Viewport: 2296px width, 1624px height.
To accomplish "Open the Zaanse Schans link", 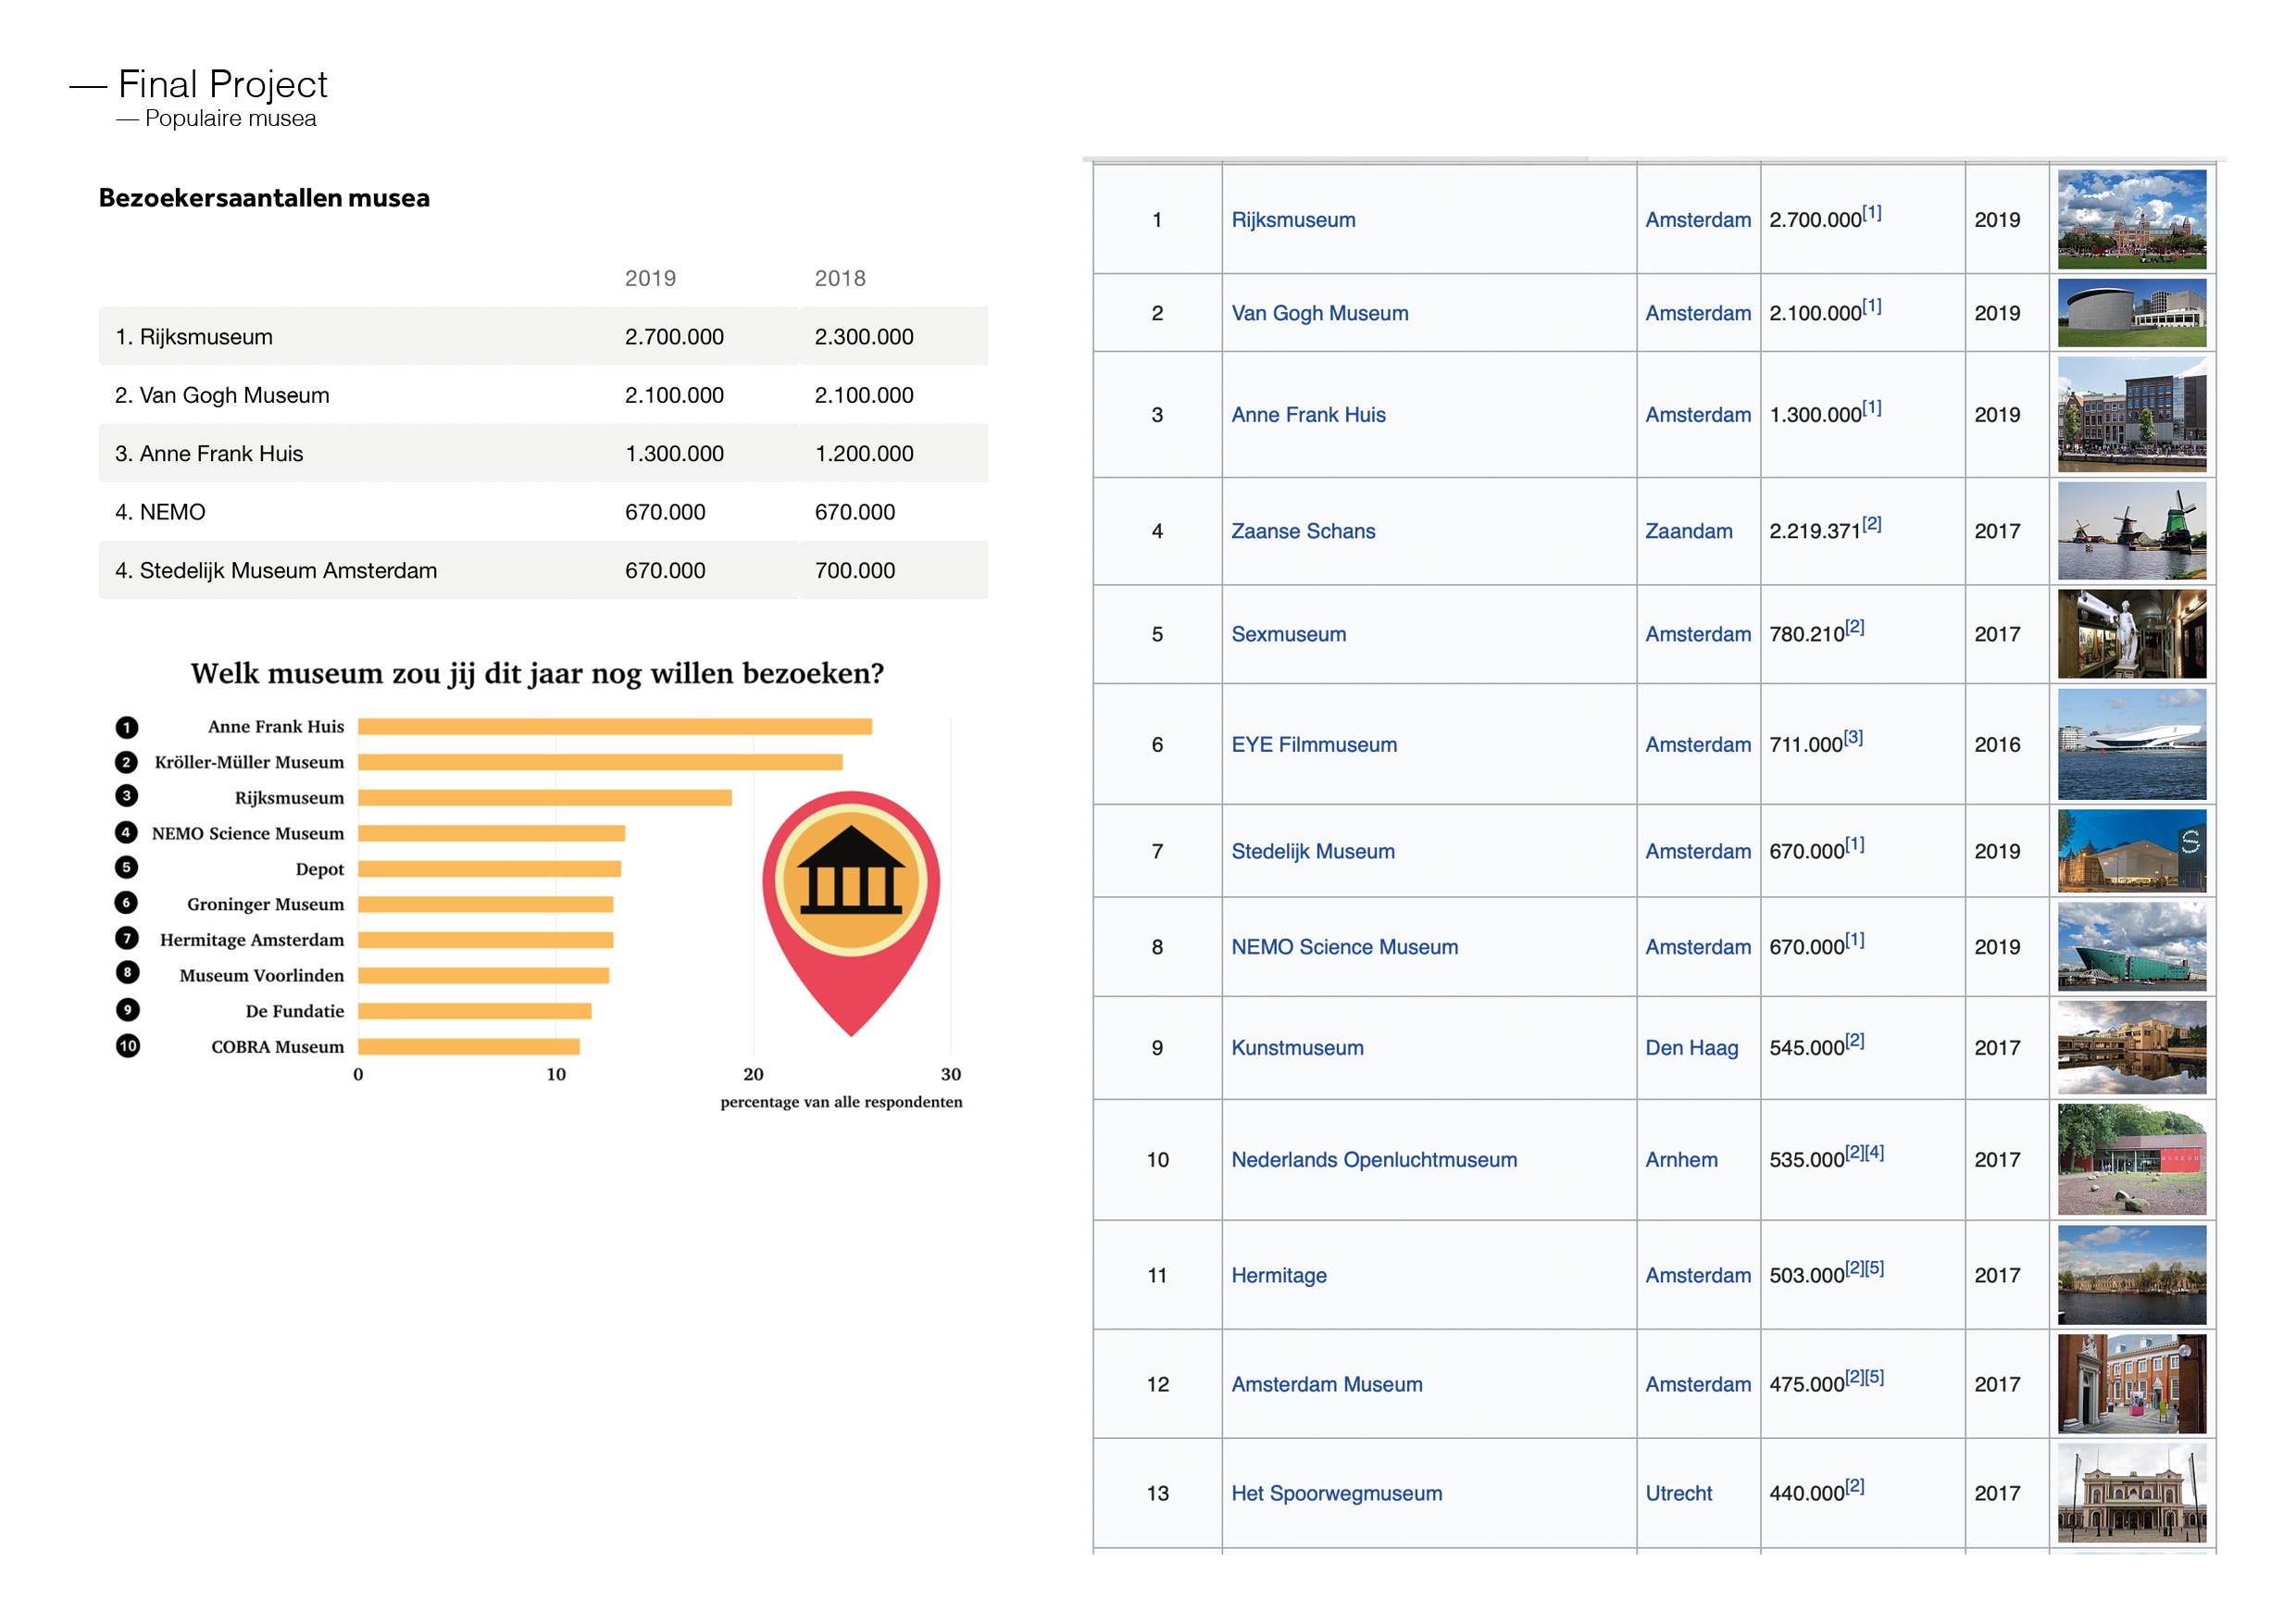I will pos(1303,531).
